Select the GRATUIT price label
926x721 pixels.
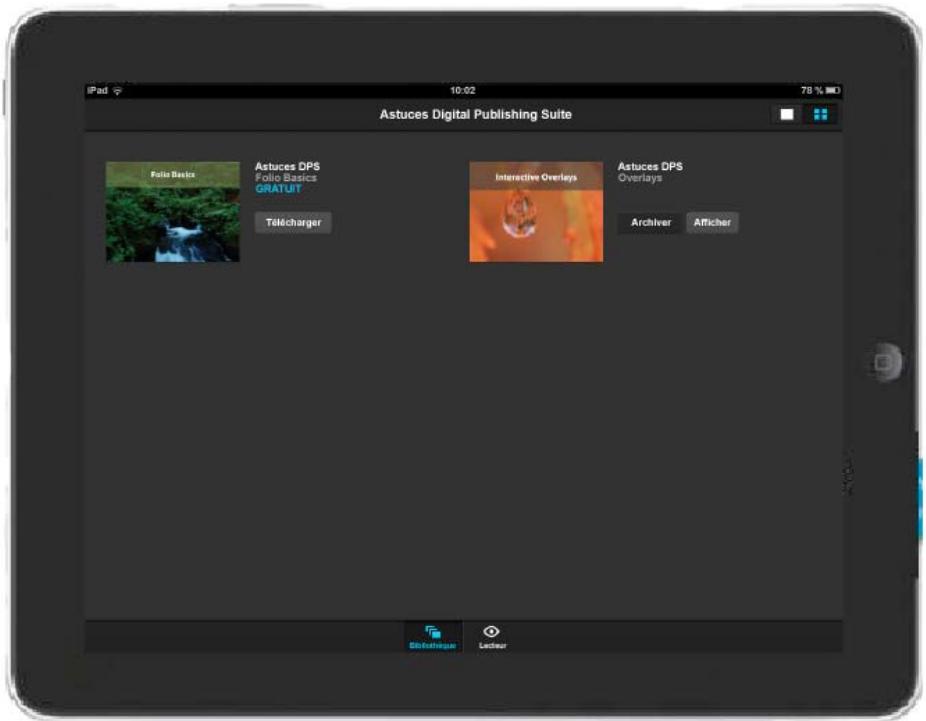[x=278, y=189]
